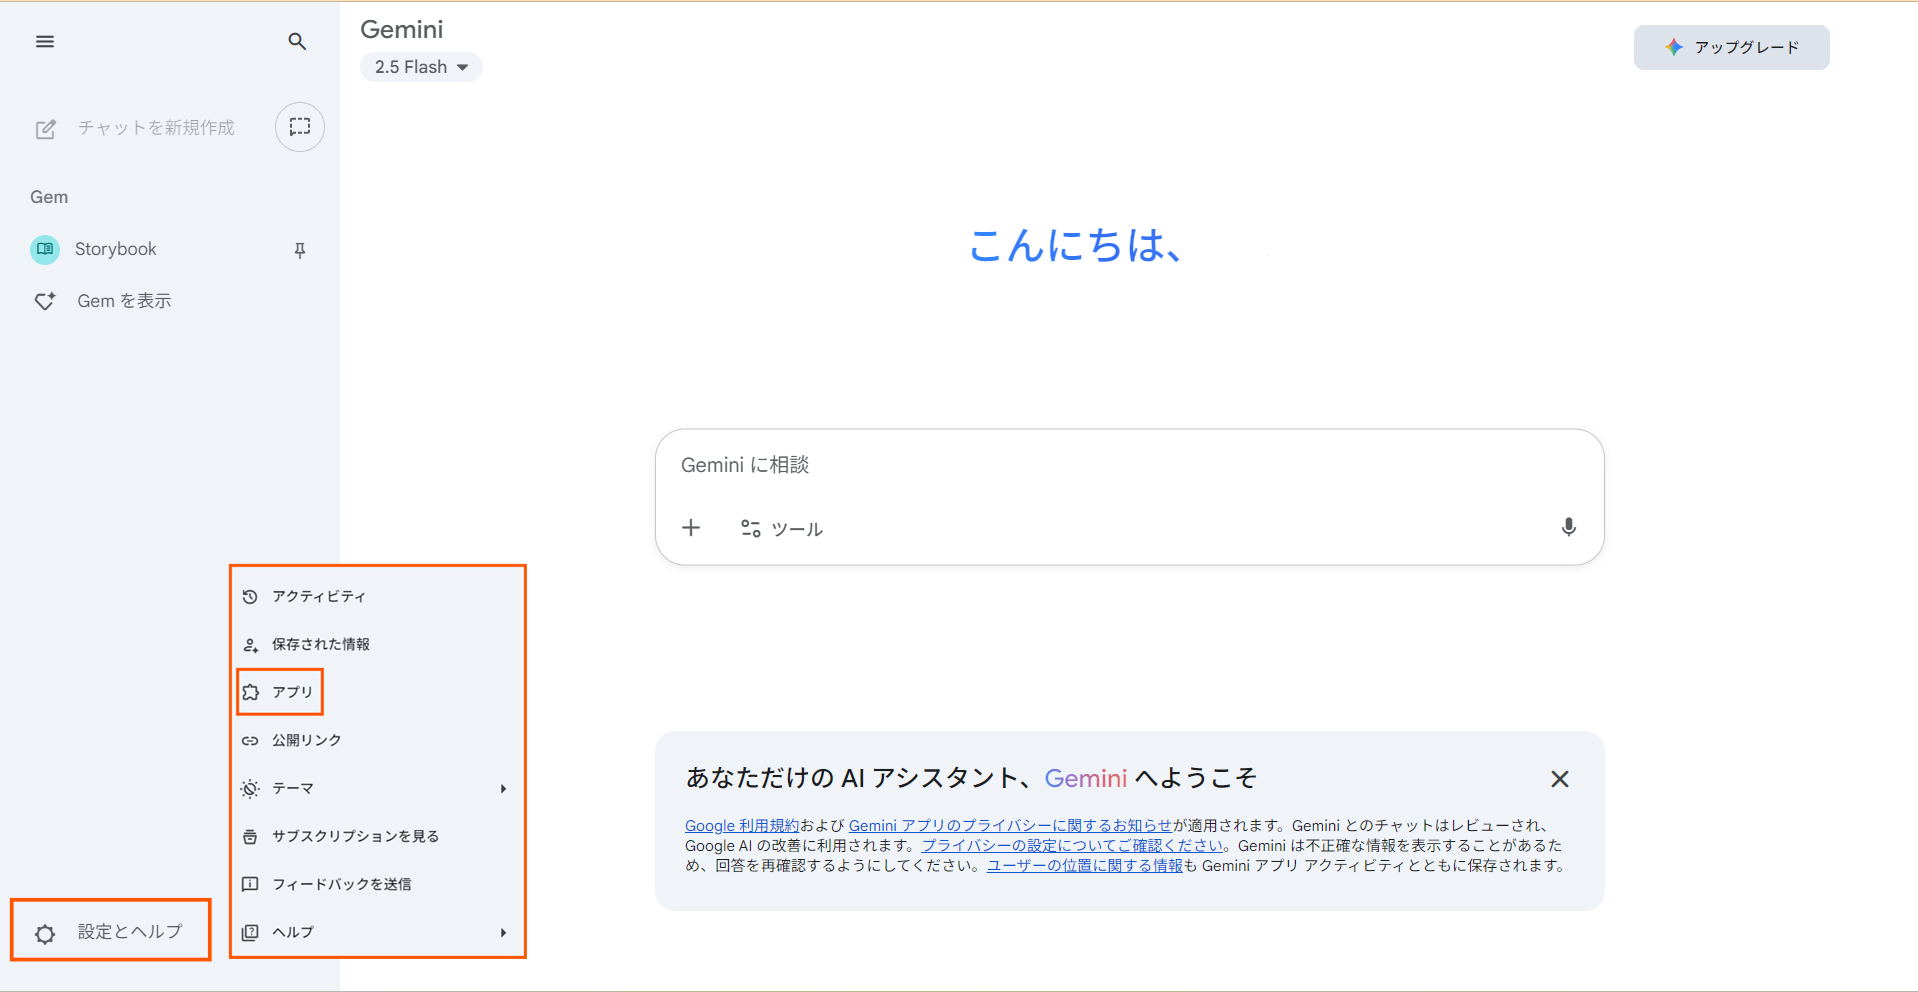Click the hamburger main menu icon

coord(45,41)
